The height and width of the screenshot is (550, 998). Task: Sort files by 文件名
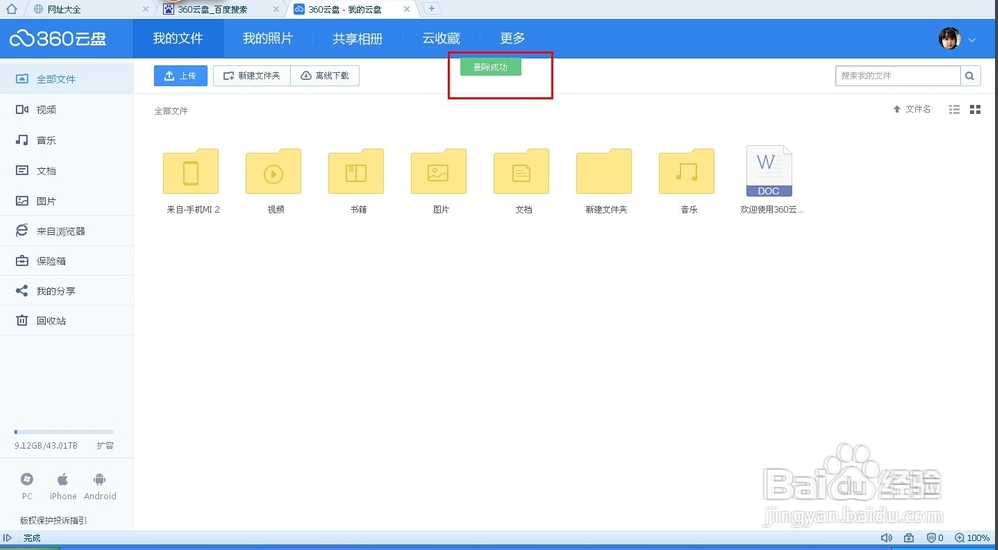[x=912, y=109]
